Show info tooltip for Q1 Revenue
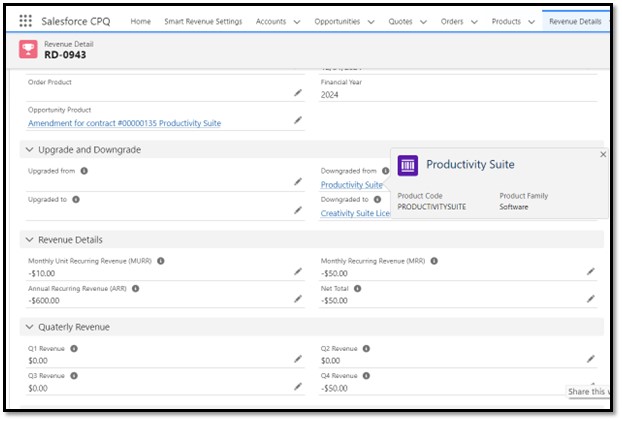Image resolution: width=622 pixels, height=421 pixels. [x=74, y=349]
